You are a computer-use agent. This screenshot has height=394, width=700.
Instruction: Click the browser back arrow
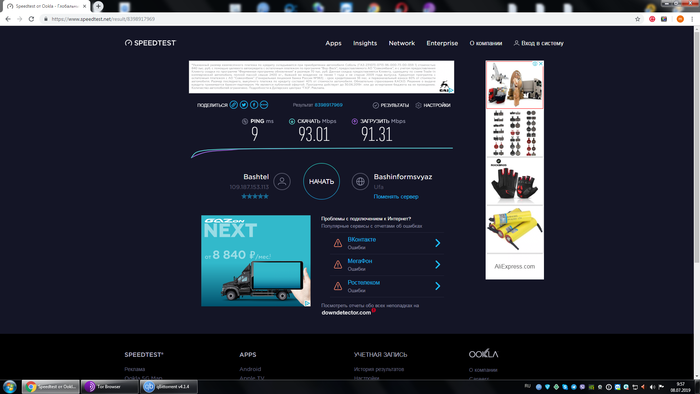[8, 19]
